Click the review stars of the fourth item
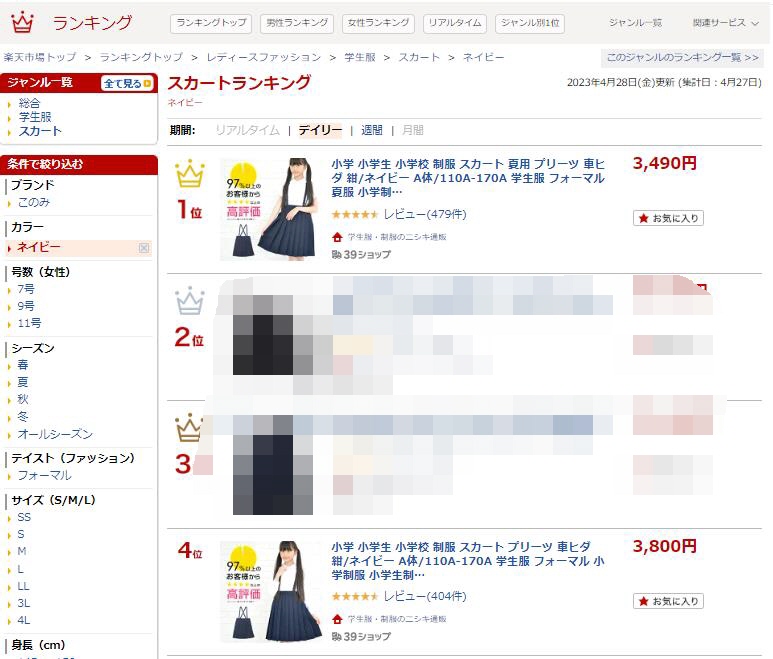Image resolution: width=773 pixels, height=659 pixels. tap(355, 596)
